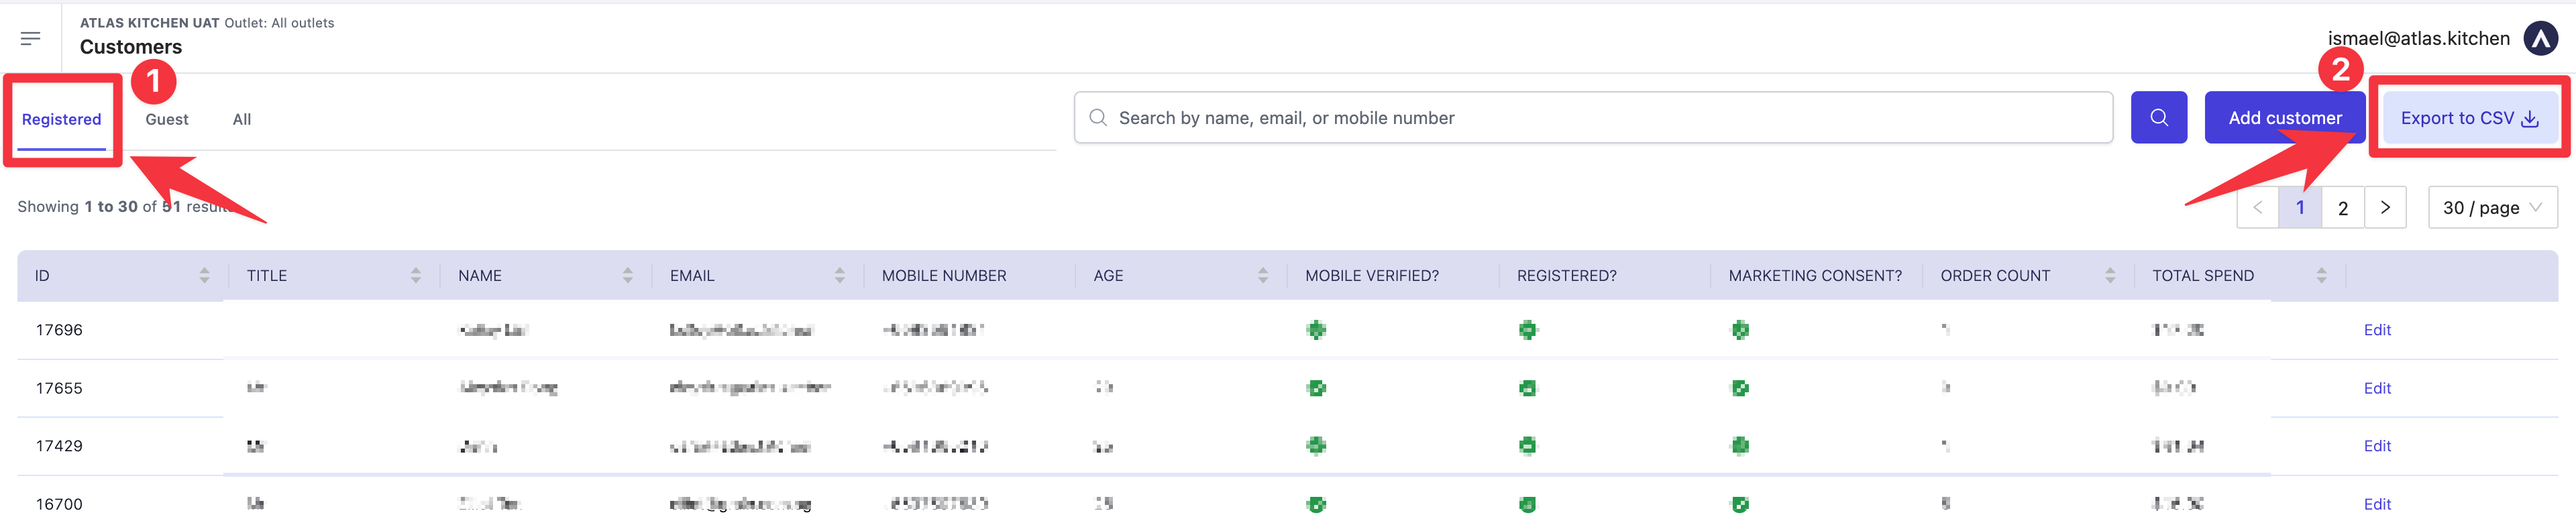
Task: Click the Atlas profile avatar icon
Action: click(x=2540, y=39)
